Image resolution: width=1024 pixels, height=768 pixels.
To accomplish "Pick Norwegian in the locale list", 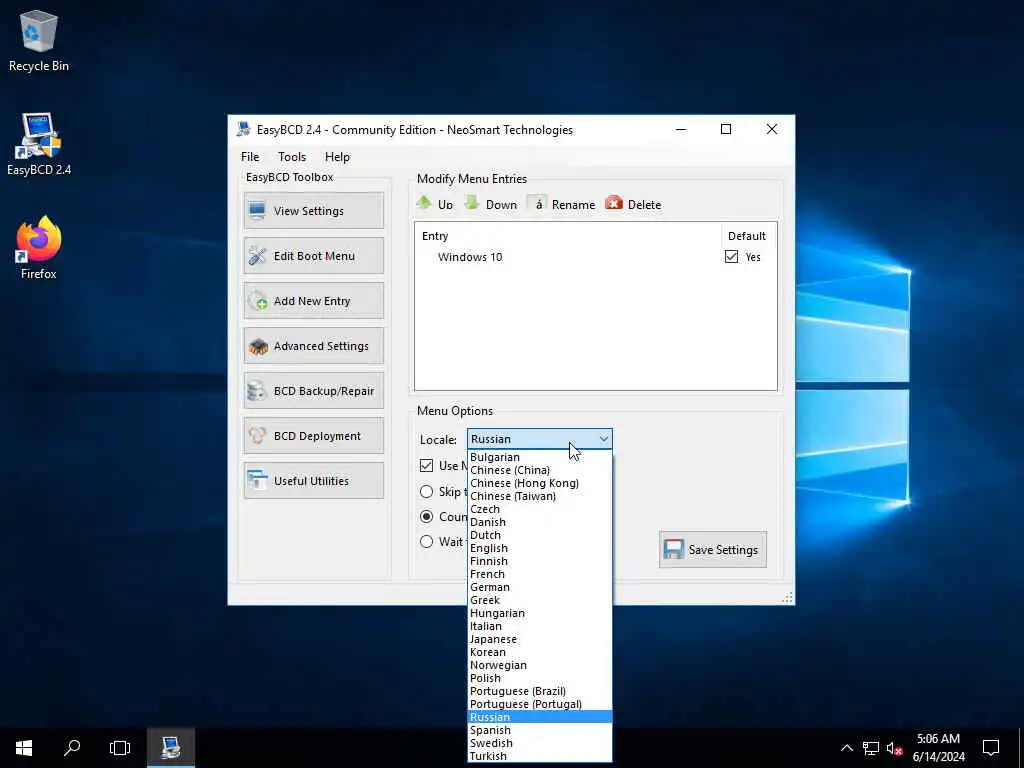I will click(x=540, y=665).
